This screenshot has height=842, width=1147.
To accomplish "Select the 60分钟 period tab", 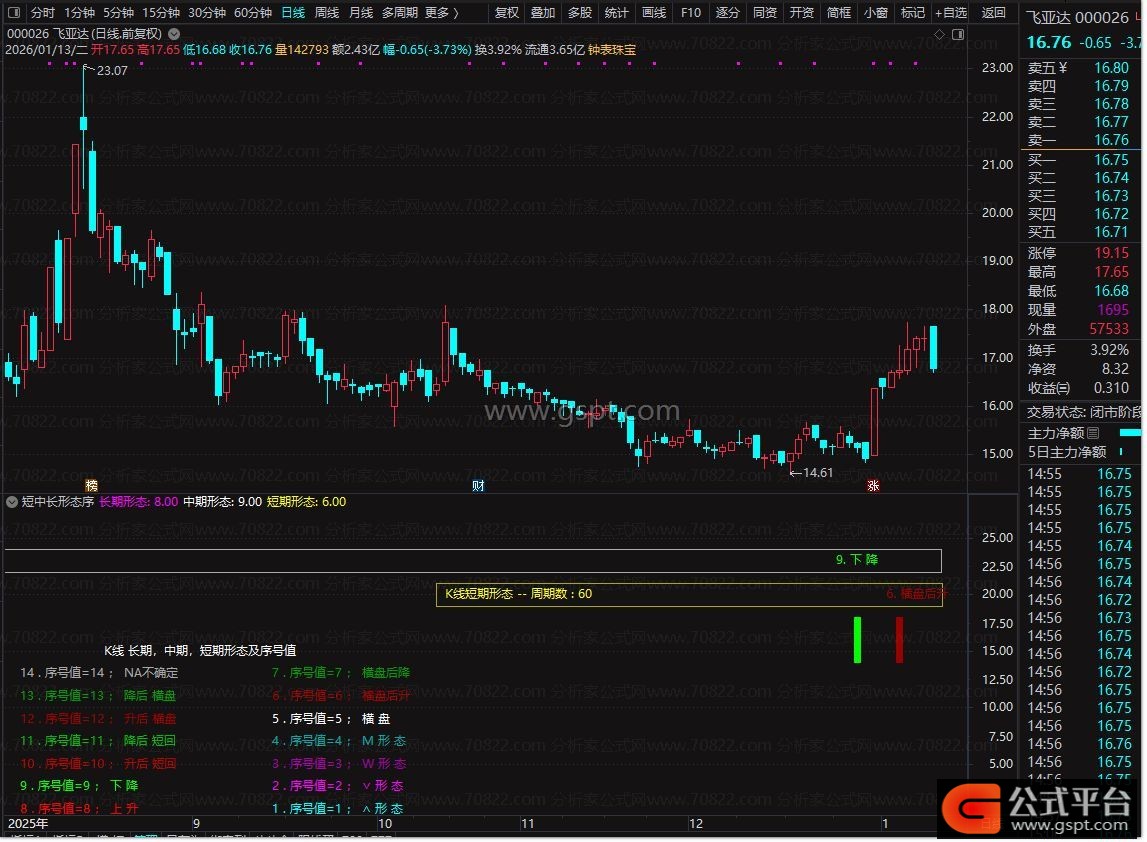I will [252, 13].
